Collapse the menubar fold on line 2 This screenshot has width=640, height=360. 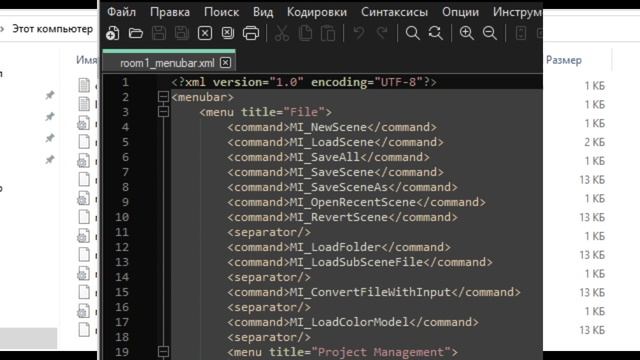pyautogui.click(x=163, y=97)
